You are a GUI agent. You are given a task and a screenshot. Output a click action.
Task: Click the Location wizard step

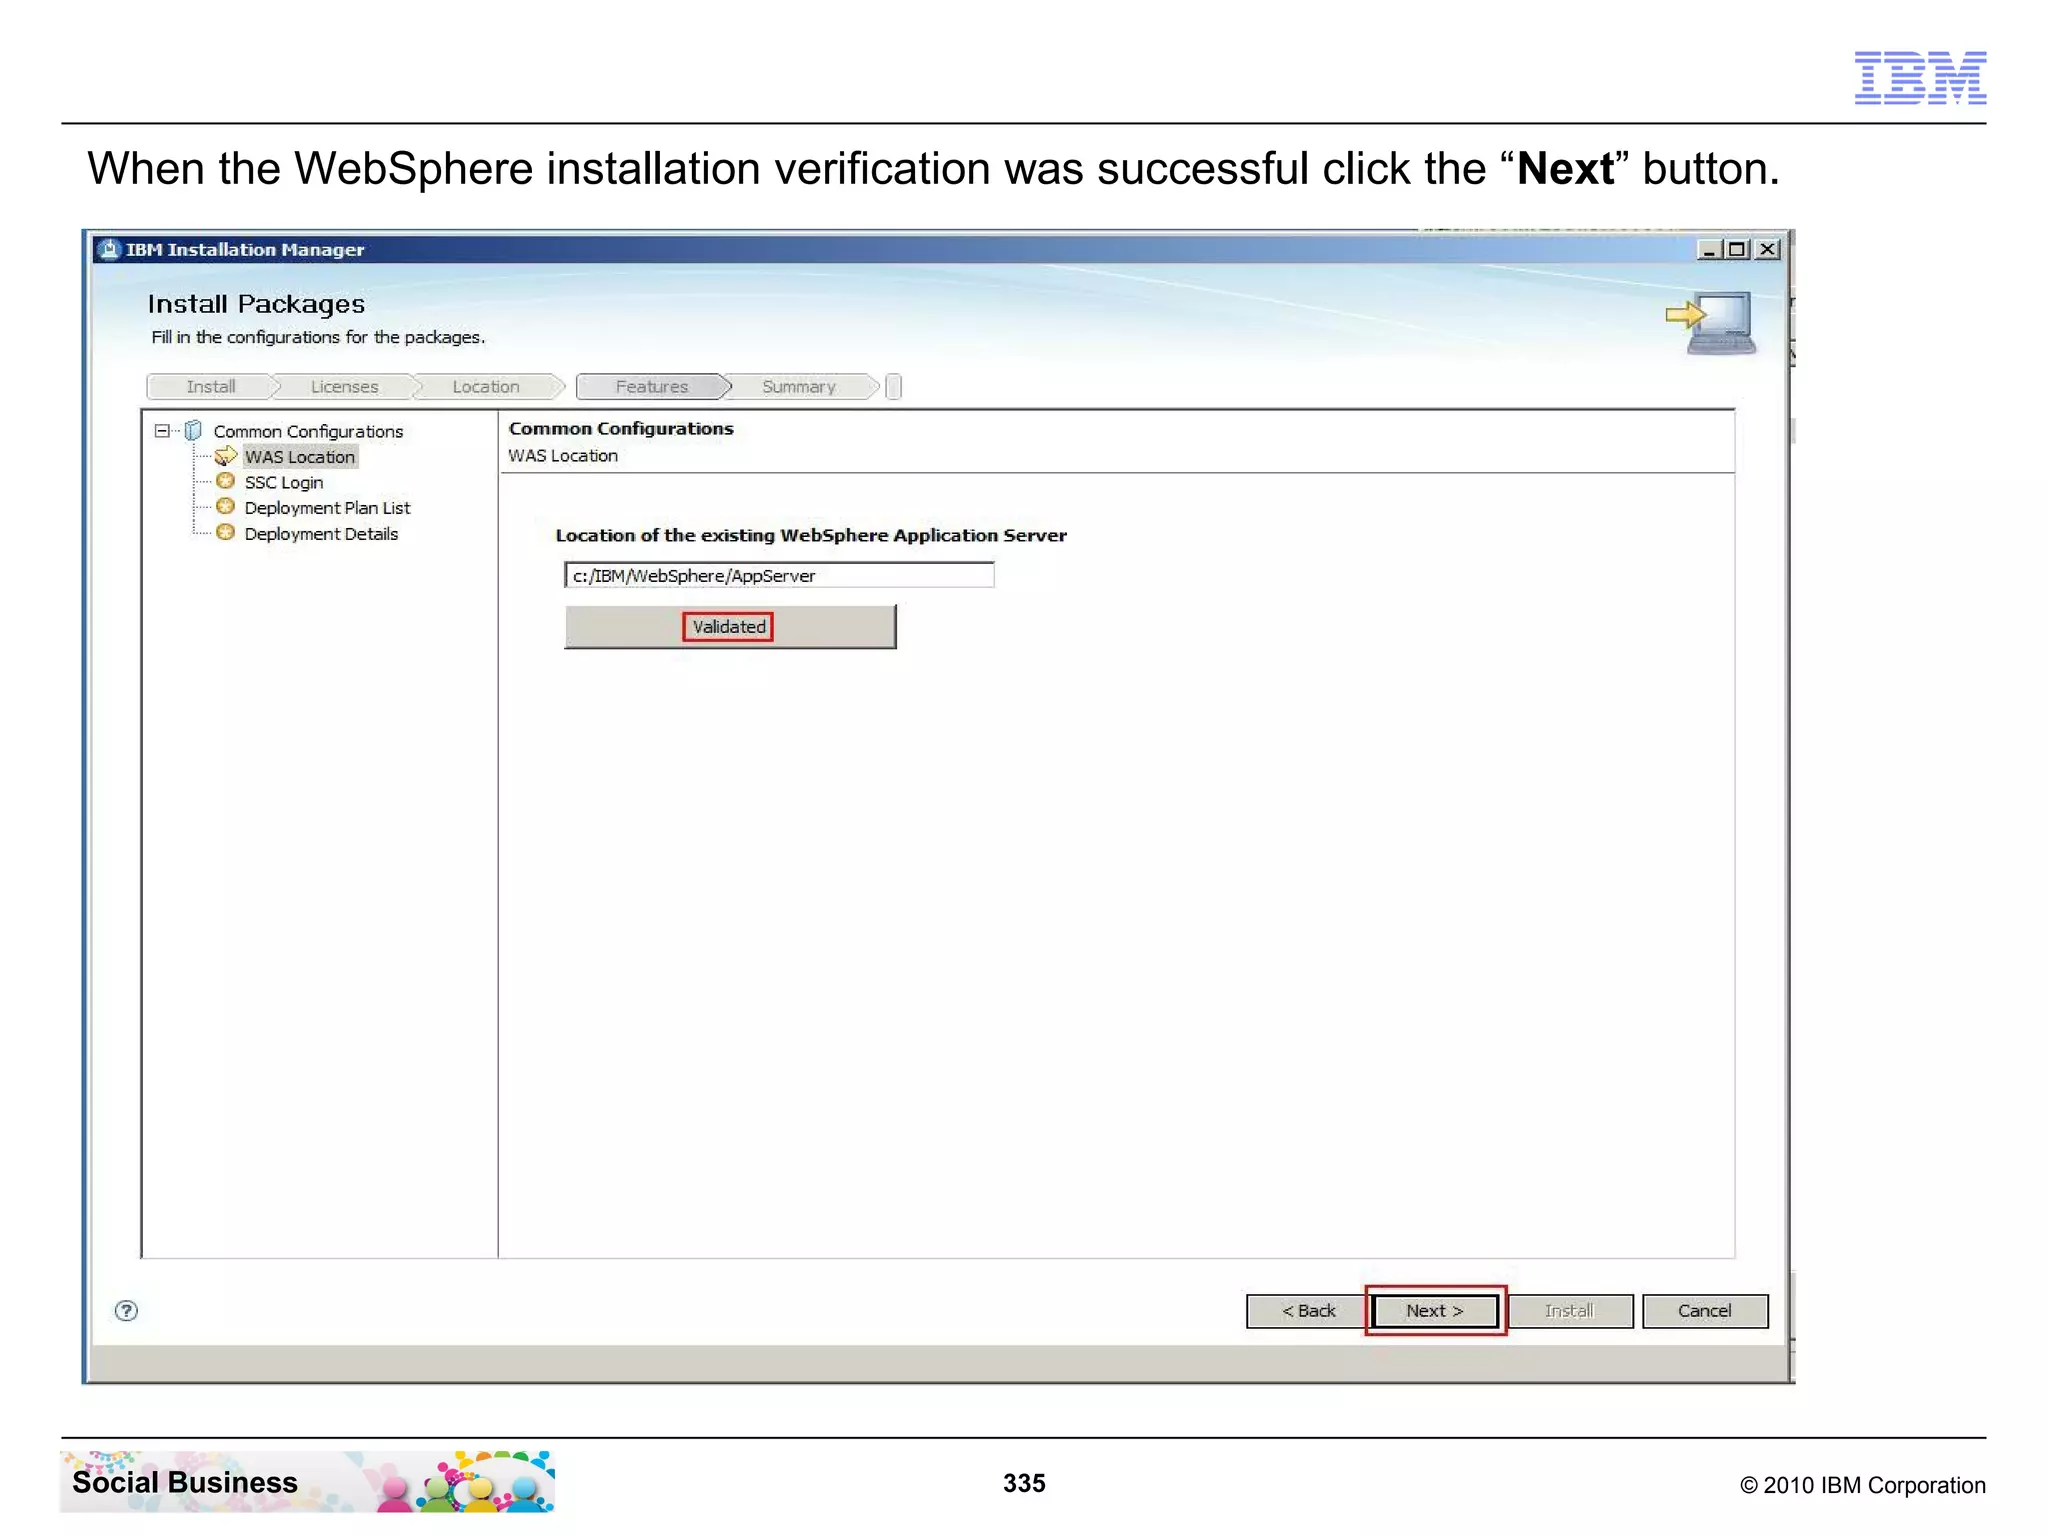(486, 387)
